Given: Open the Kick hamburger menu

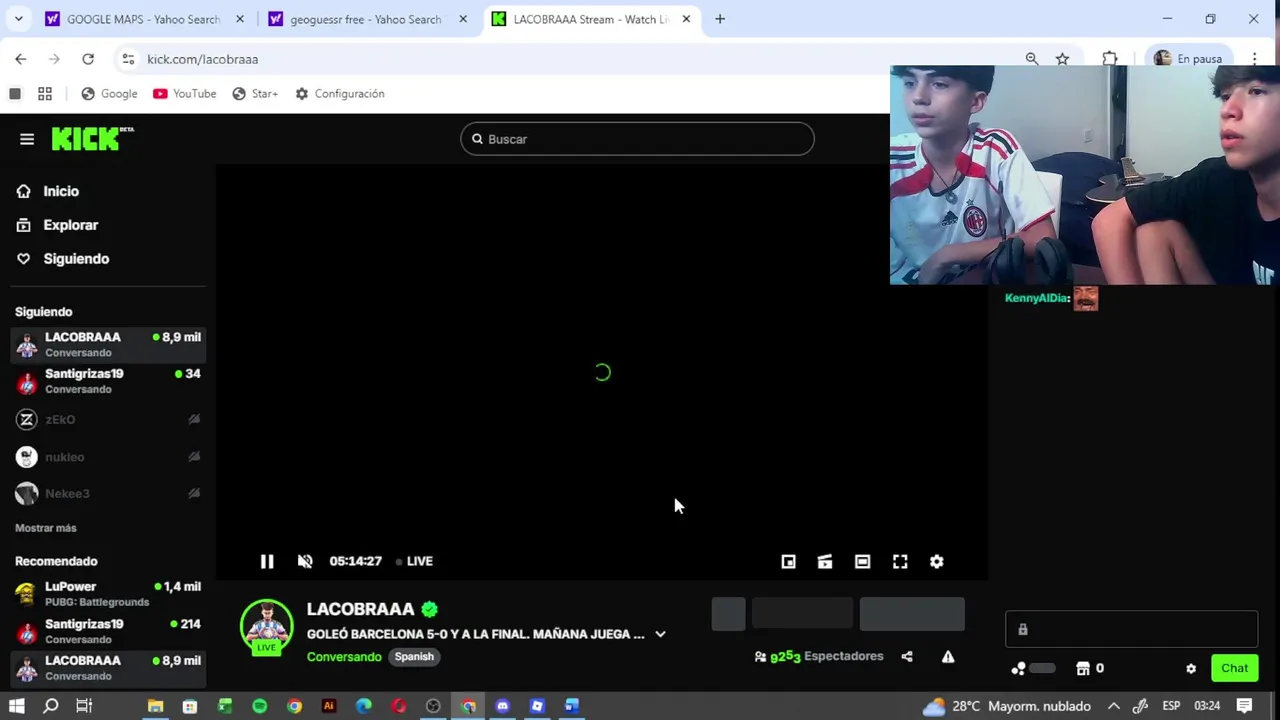Looking at the screenshot, I should (27, 139).
